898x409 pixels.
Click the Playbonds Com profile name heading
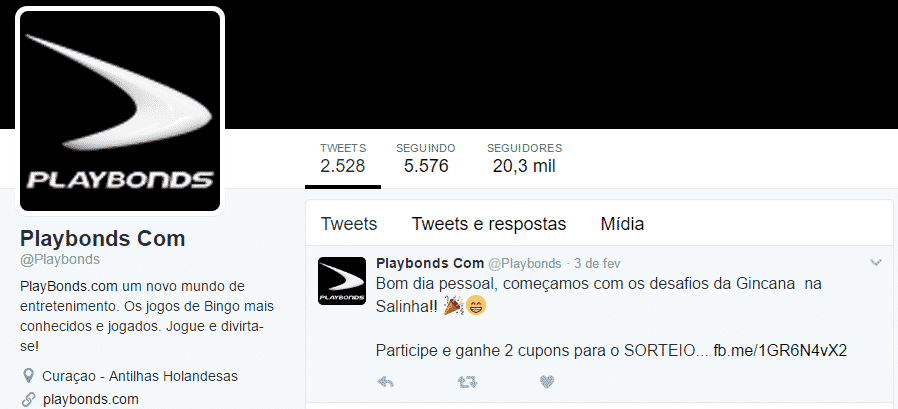[x=103, y=239]
